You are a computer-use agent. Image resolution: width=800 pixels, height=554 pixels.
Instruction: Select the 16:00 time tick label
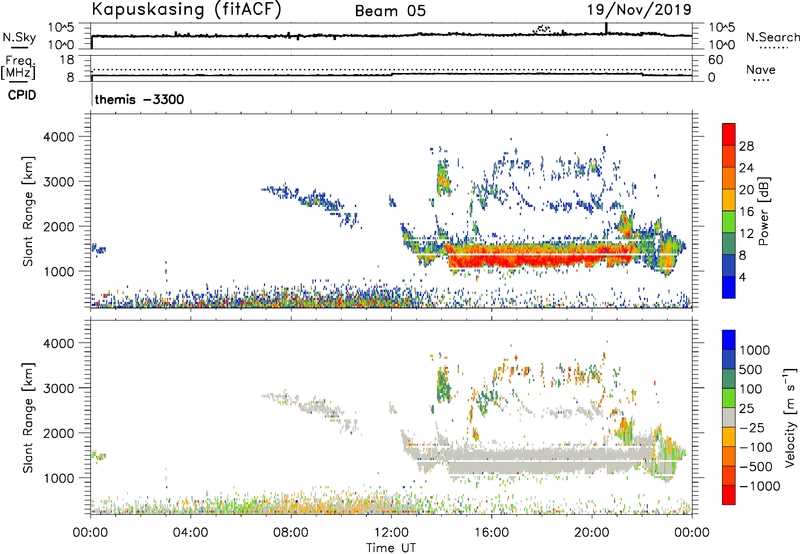tap(491, 533)
